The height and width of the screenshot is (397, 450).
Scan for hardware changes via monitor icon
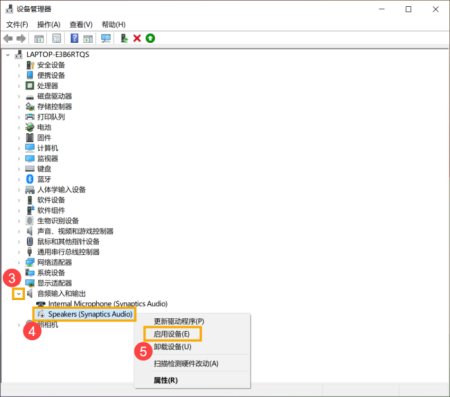pos(106,39)
